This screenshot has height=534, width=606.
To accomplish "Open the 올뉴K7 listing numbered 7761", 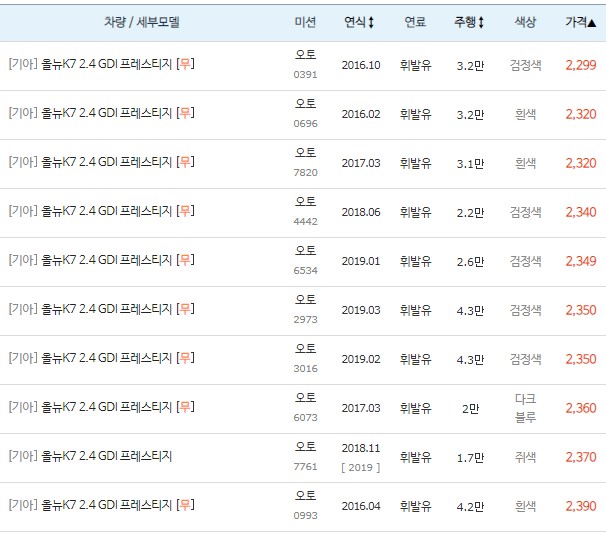I will coord(106,456).
